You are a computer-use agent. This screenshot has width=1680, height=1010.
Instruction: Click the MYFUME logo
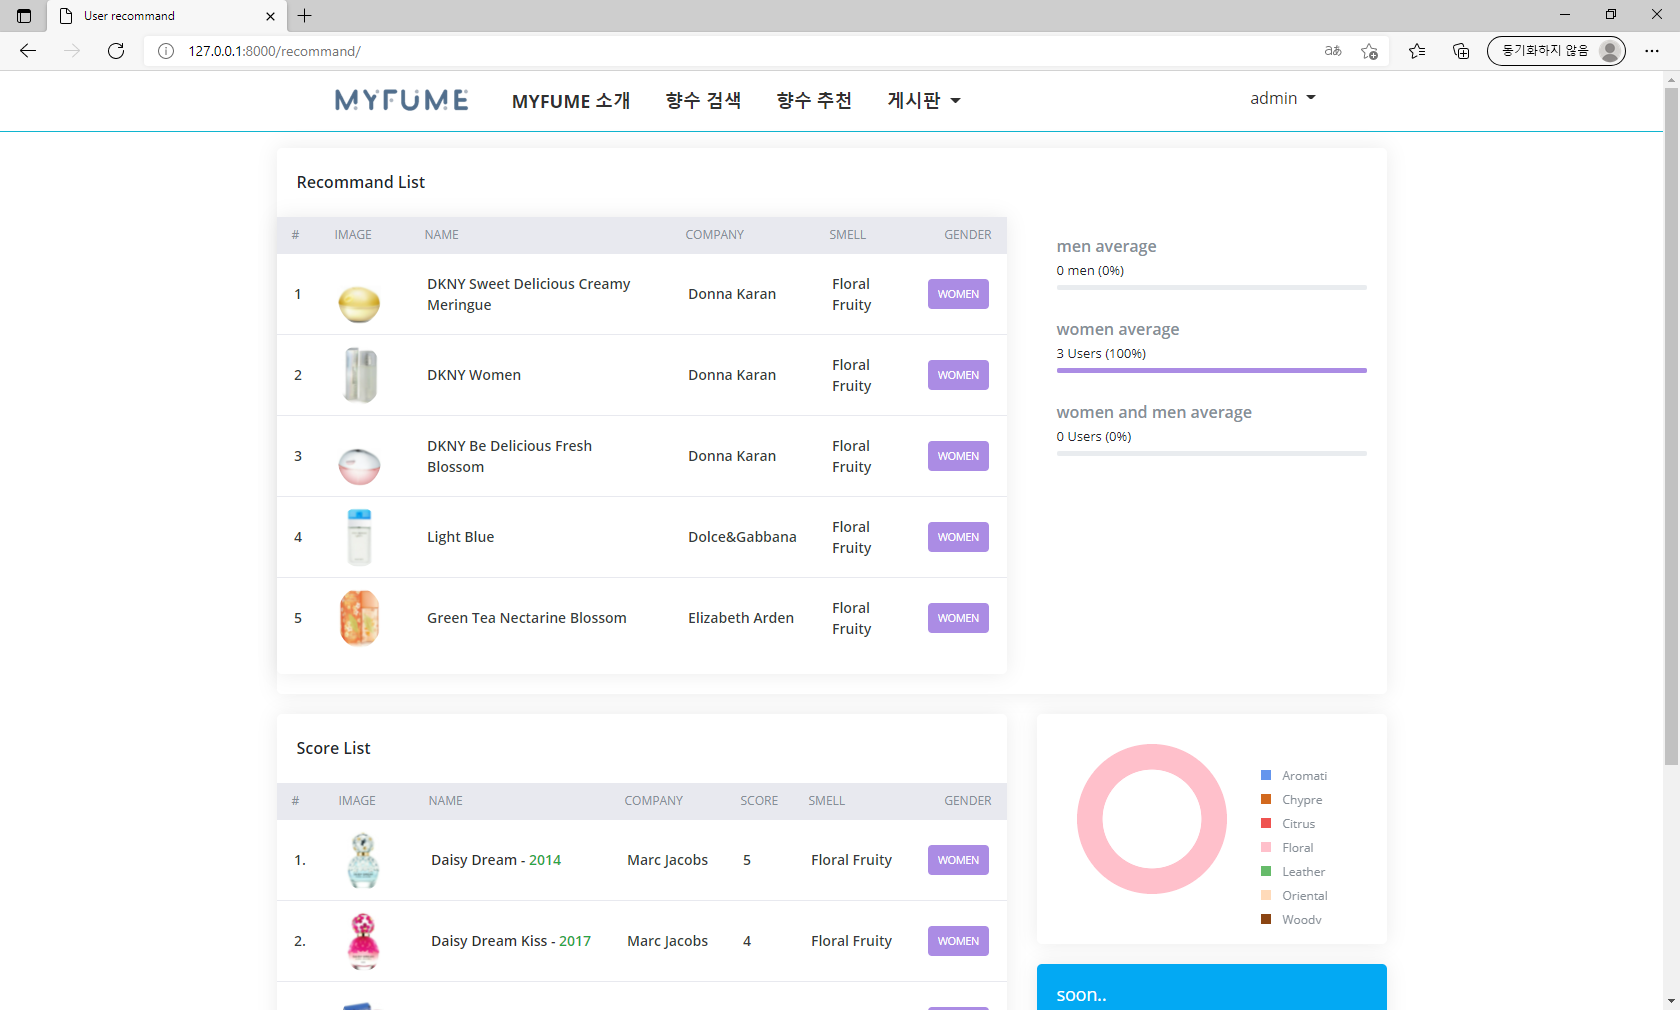(x=401, y=100)
